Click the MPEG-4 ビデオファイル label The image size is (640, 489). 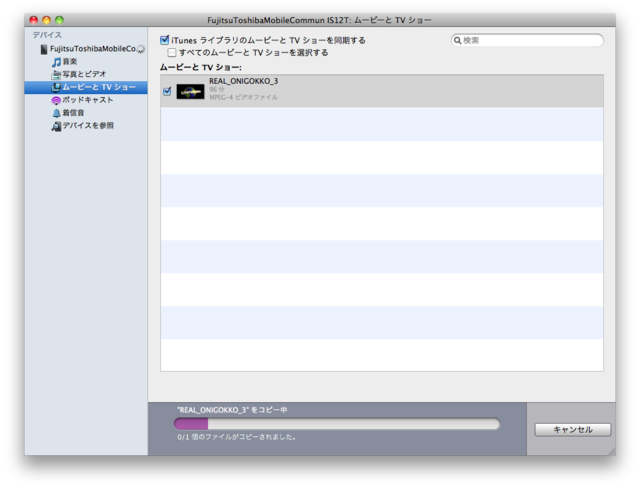(x=243, y=97)
